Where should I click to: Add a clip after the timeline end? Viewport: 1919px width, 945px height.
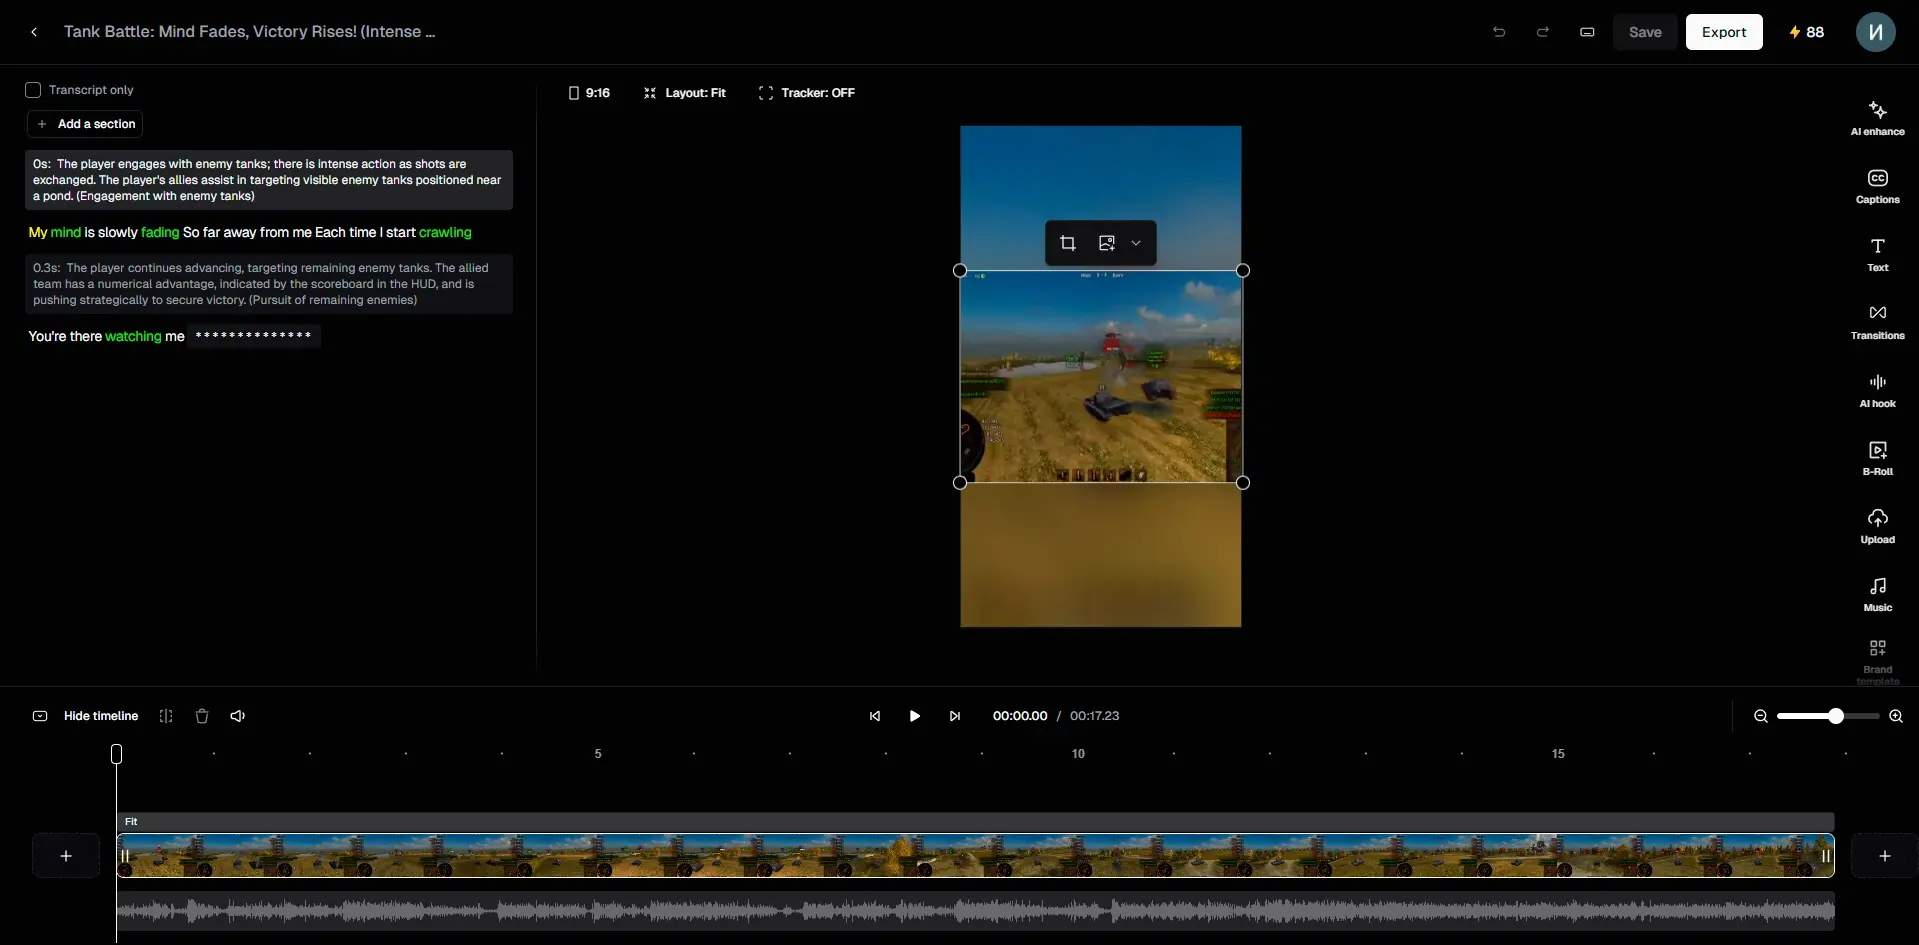tap(1884, 856)
